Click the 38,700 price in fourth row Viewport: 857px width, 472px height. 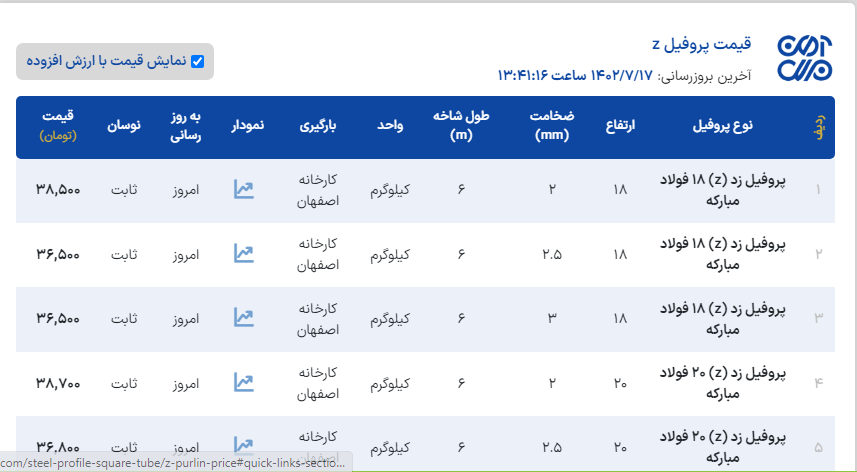58,381
